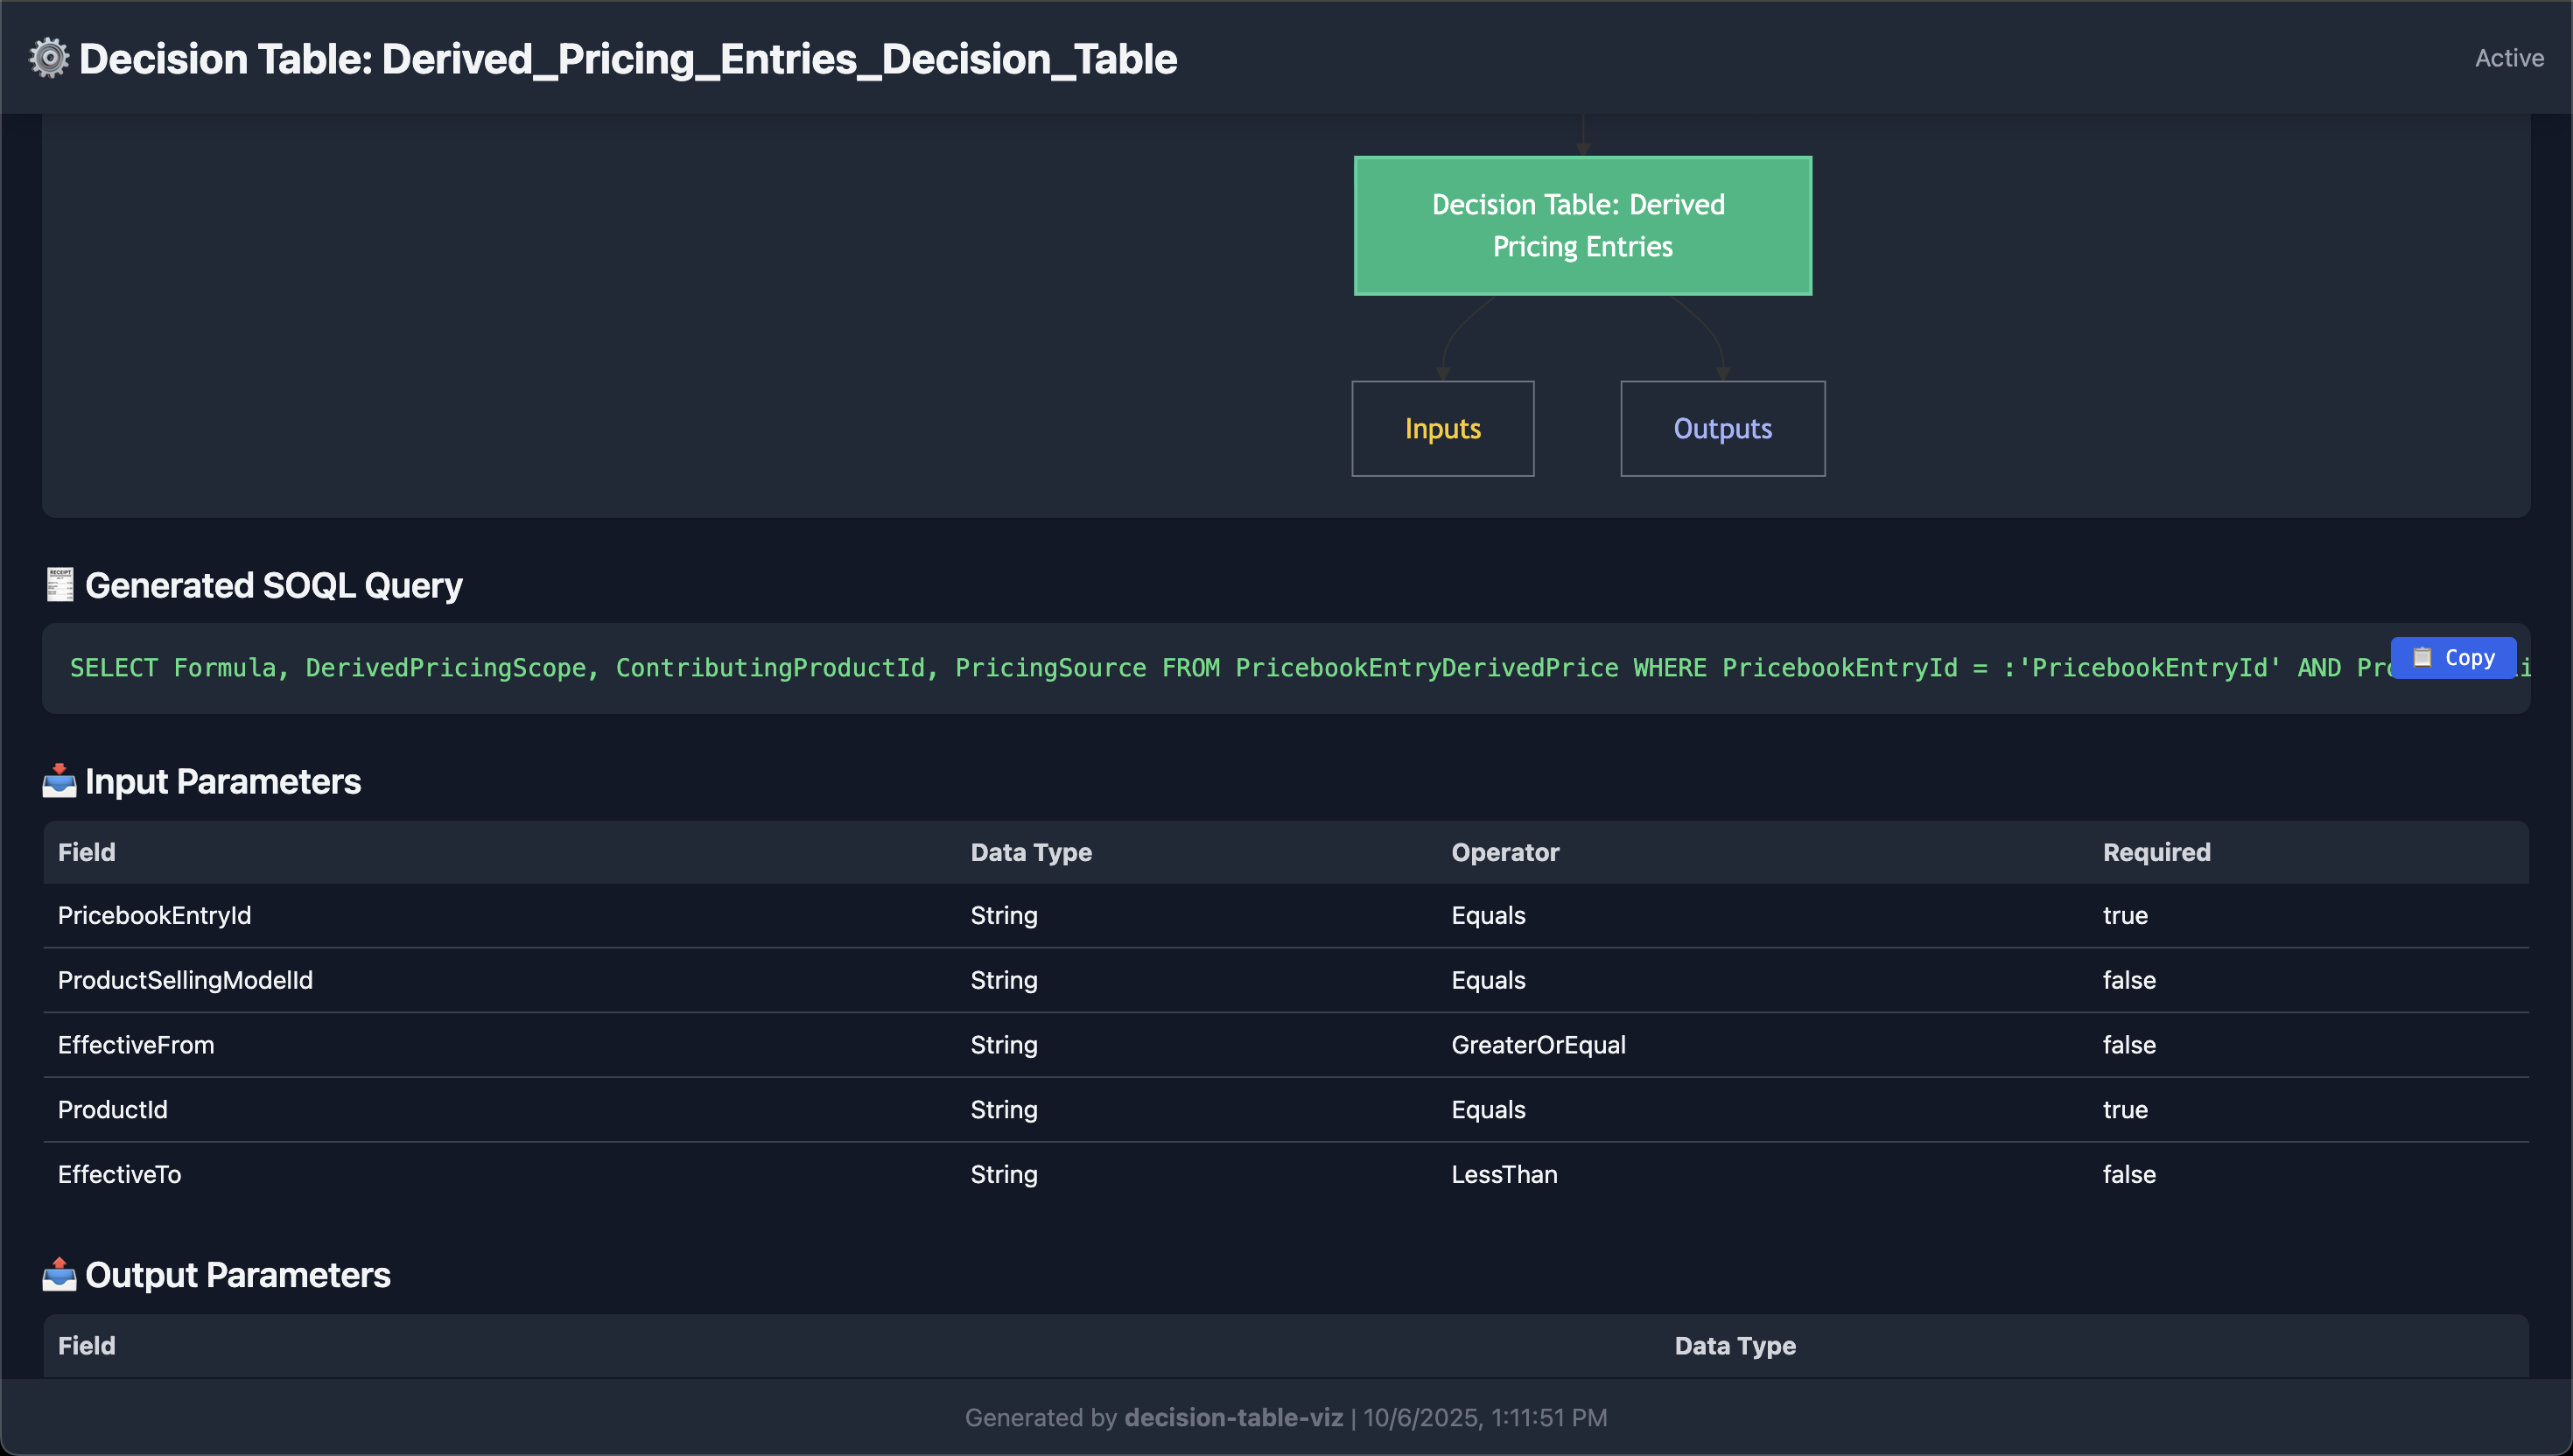Select the Inputs node in the diagram
The height and width of the screenshot is (1456, 2573).
pos(1442,429)
